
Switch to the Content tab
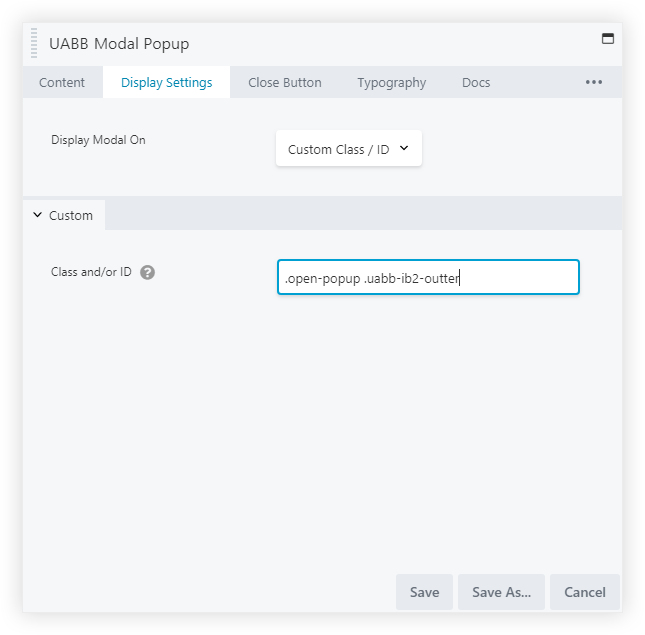coord(62,82)
